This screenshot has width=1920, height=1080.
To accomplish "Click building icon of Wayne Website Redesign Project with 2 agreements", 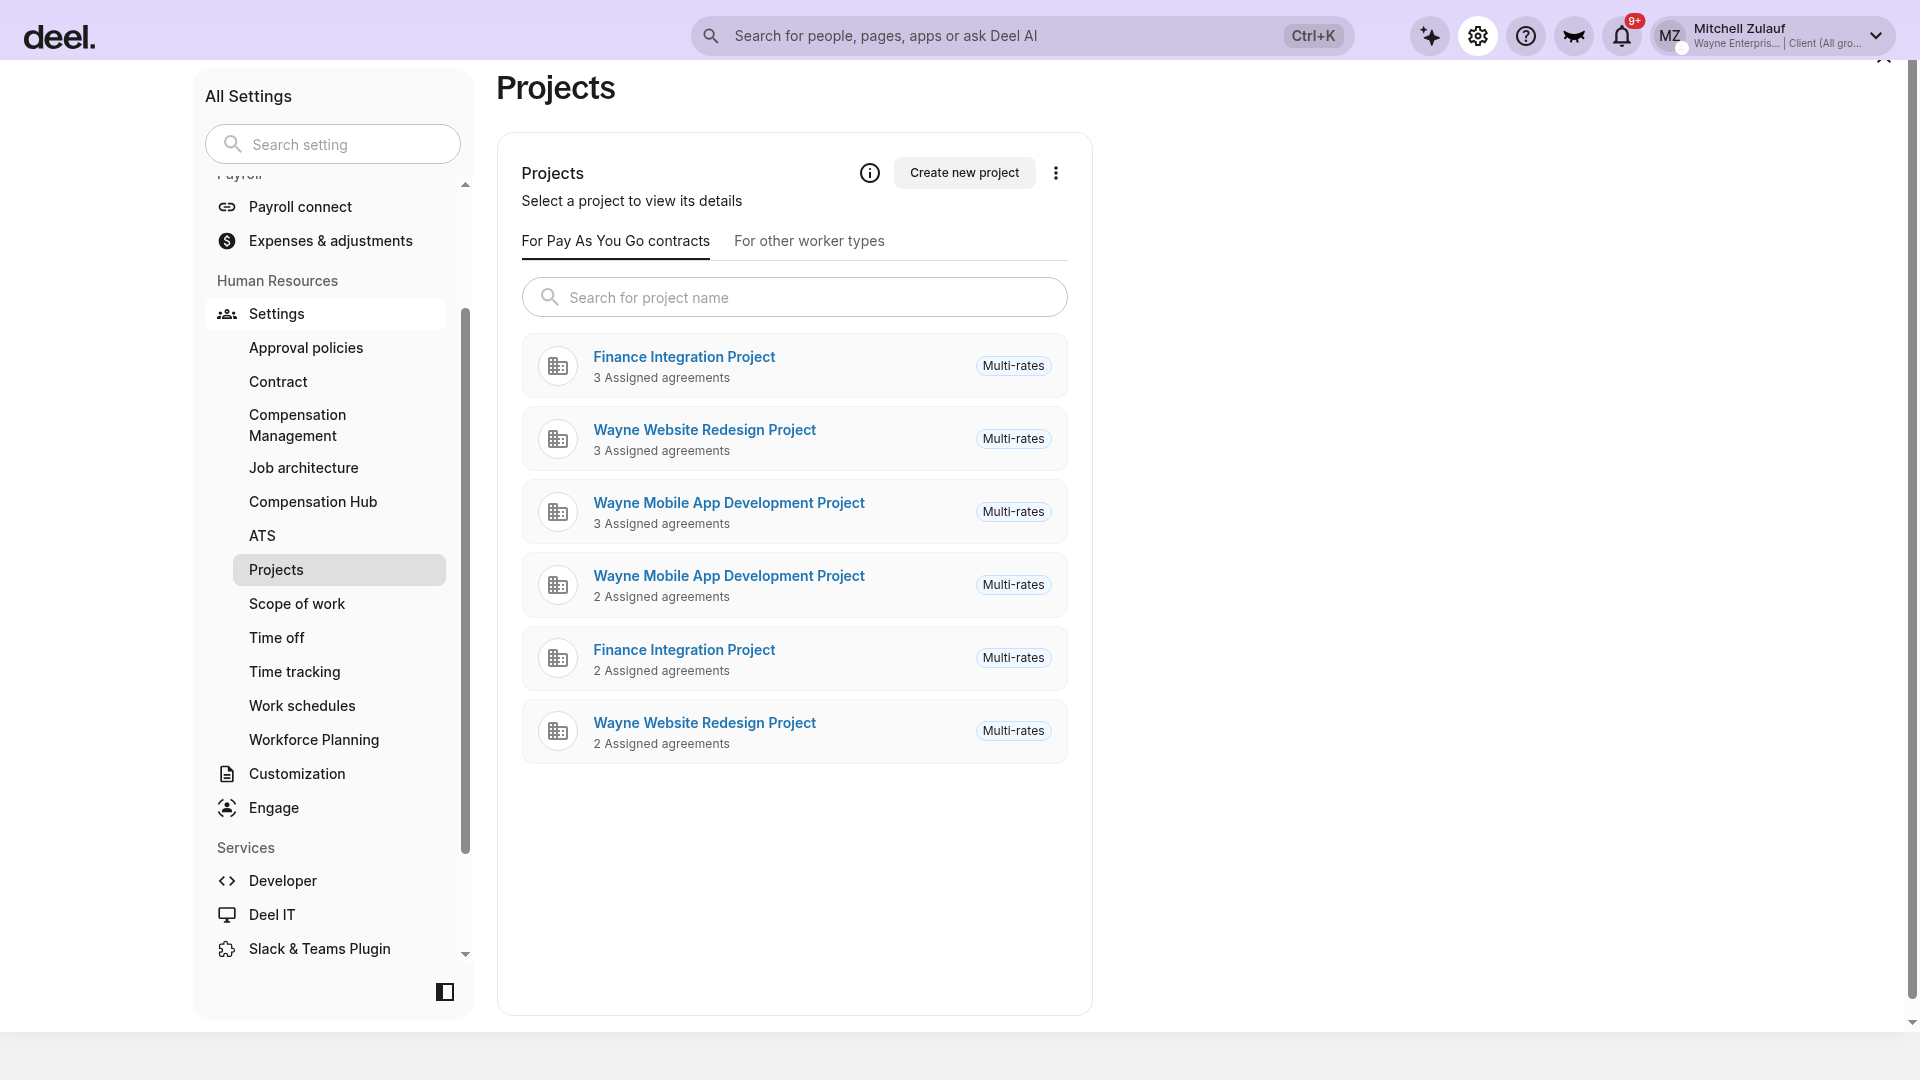I will click(558, 731).
